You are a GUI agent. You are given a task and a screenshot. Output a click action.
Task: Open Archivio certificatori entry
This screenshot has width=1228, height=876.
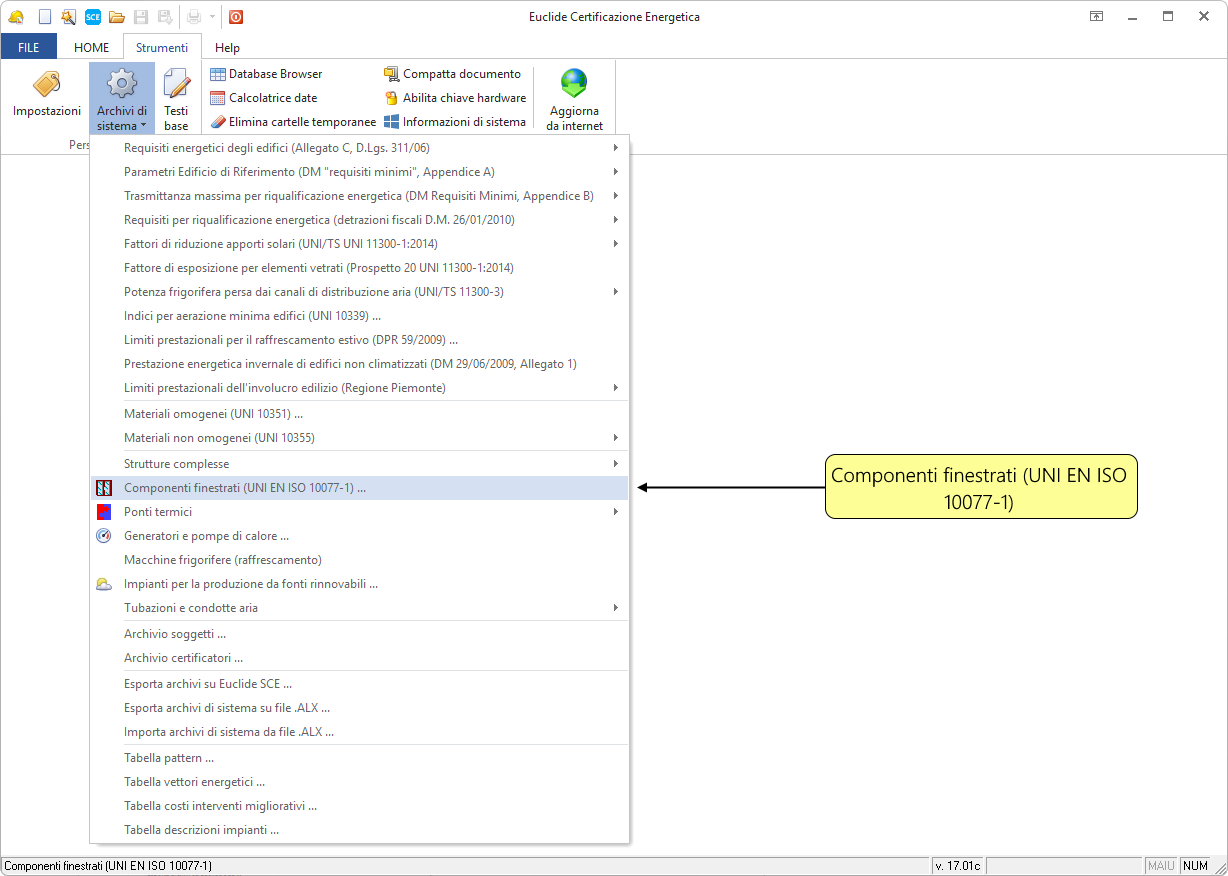[183, 658]
